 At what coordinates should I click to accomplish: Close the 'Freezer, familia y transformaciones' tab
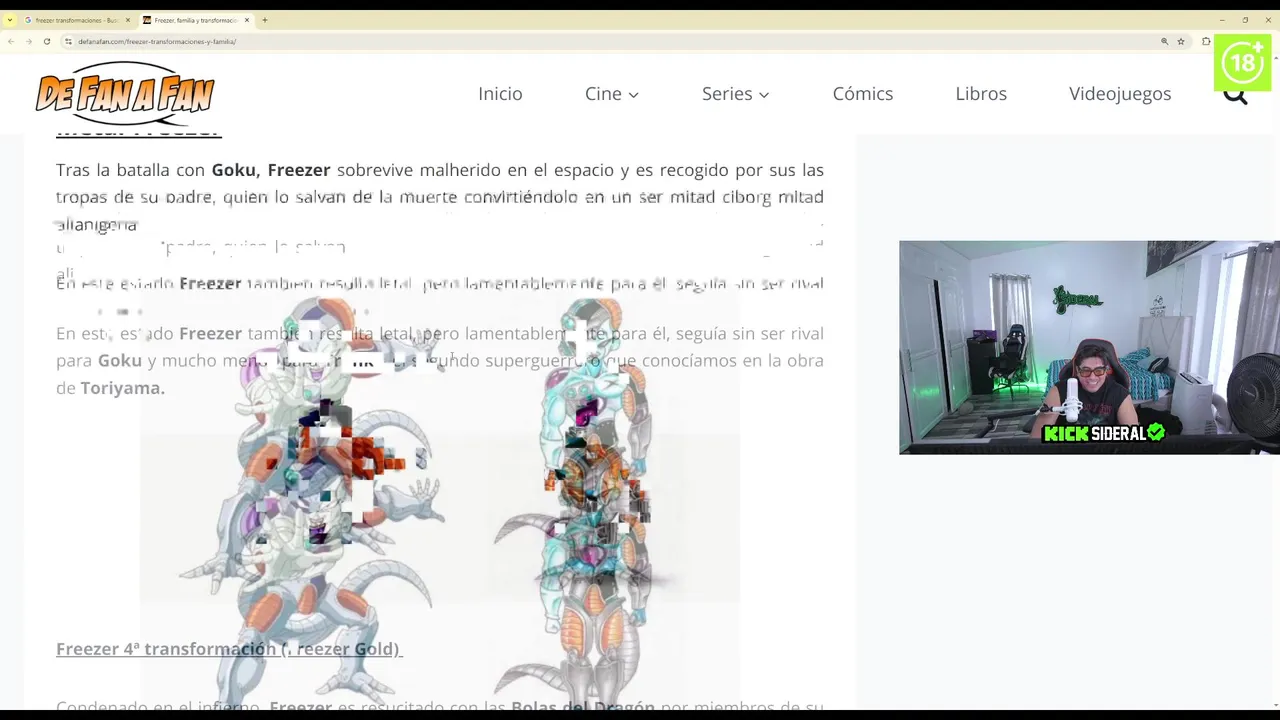(x=247, y=20)
